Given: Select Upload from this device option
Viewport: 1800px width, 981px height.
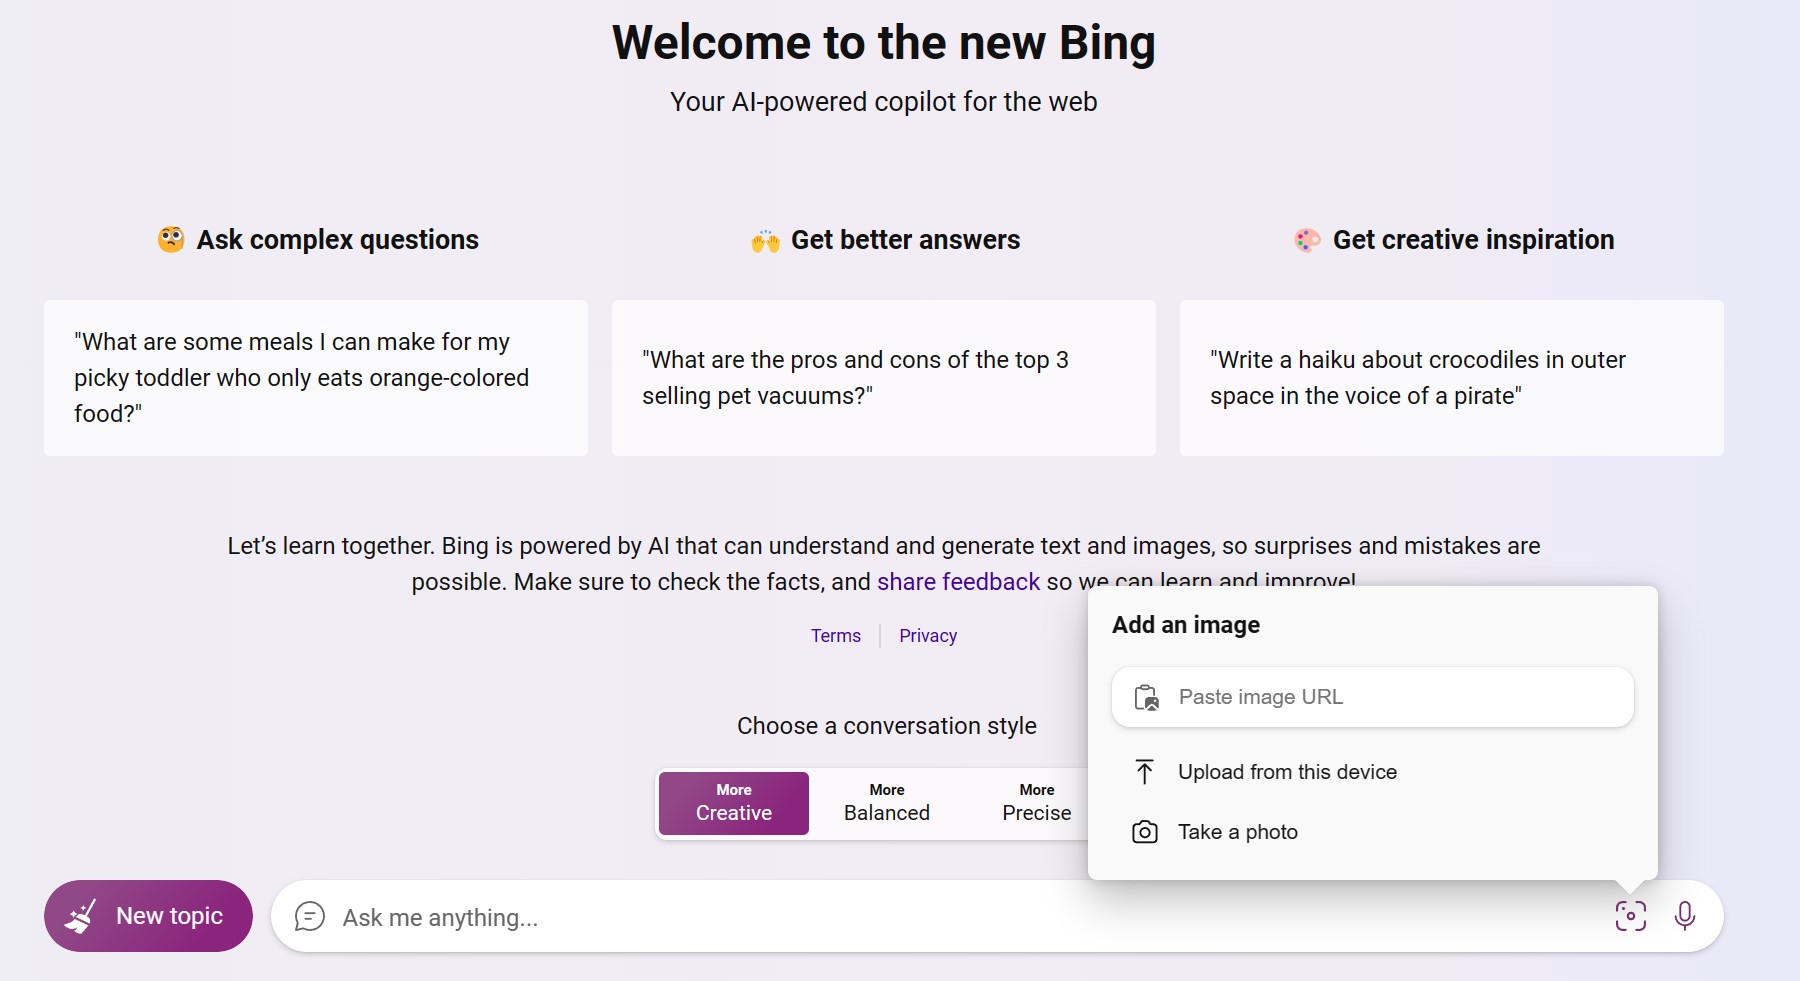Looking at the screenshot, I should coord(1286,772).
